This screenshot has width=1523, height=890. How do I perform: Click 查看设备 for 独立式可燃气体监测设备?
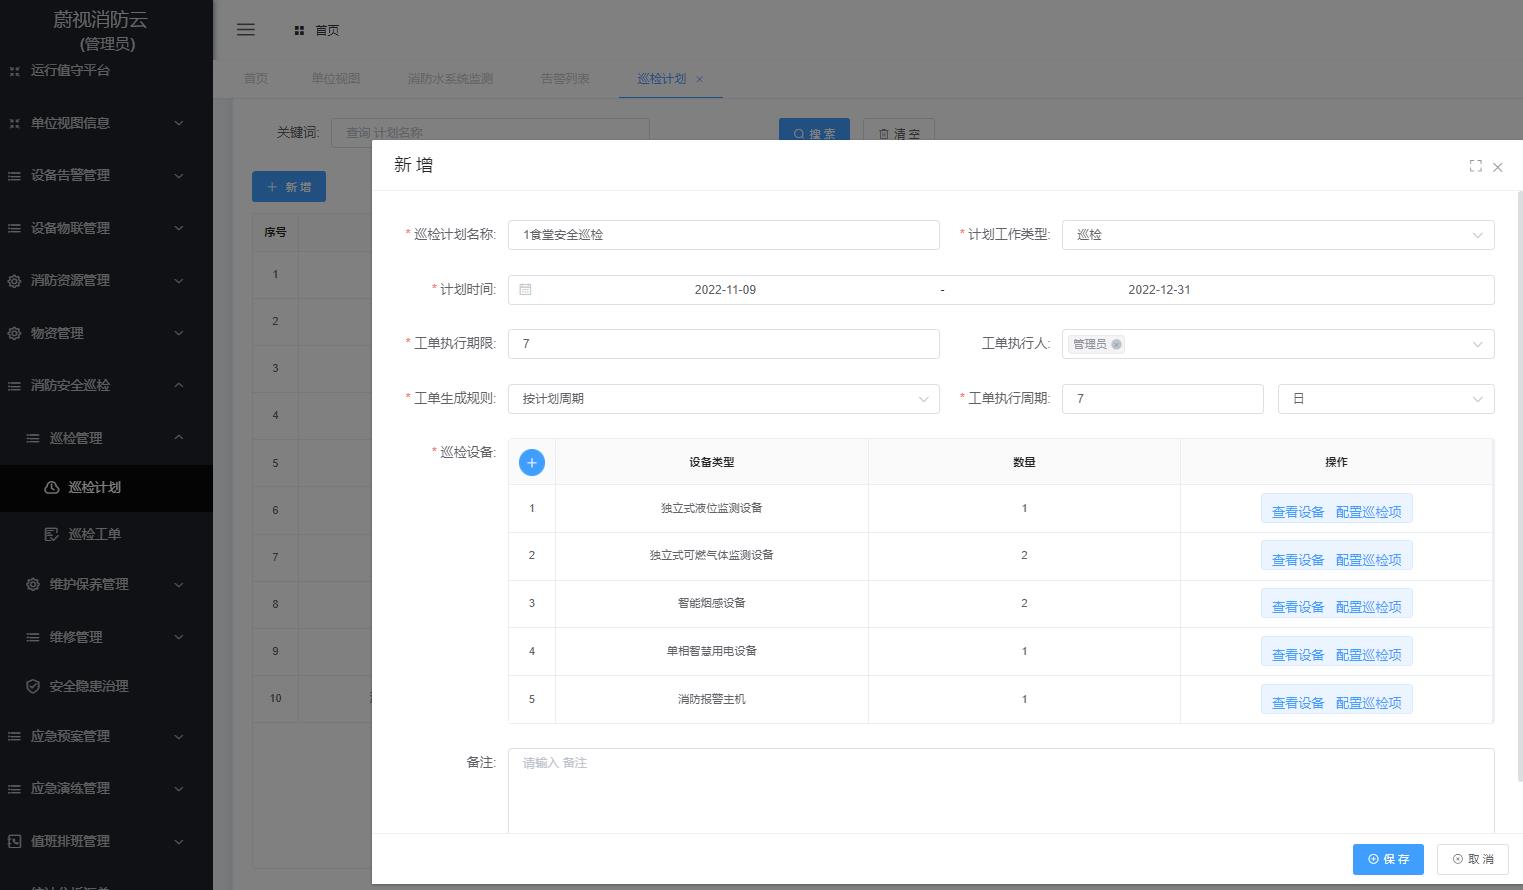1297,560
